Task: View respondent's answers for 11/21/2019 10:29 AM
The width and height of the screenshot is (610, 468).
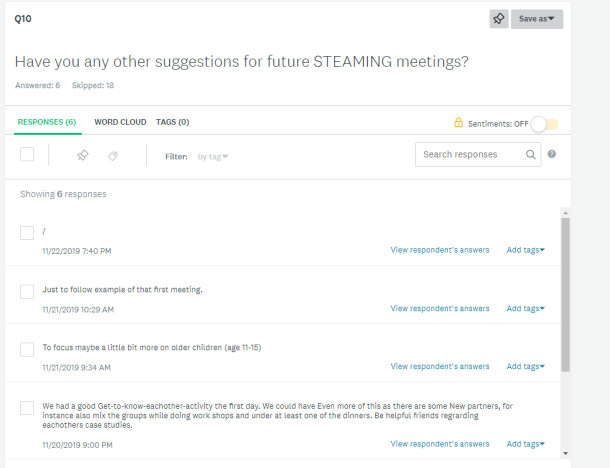Action: (440, 308)
